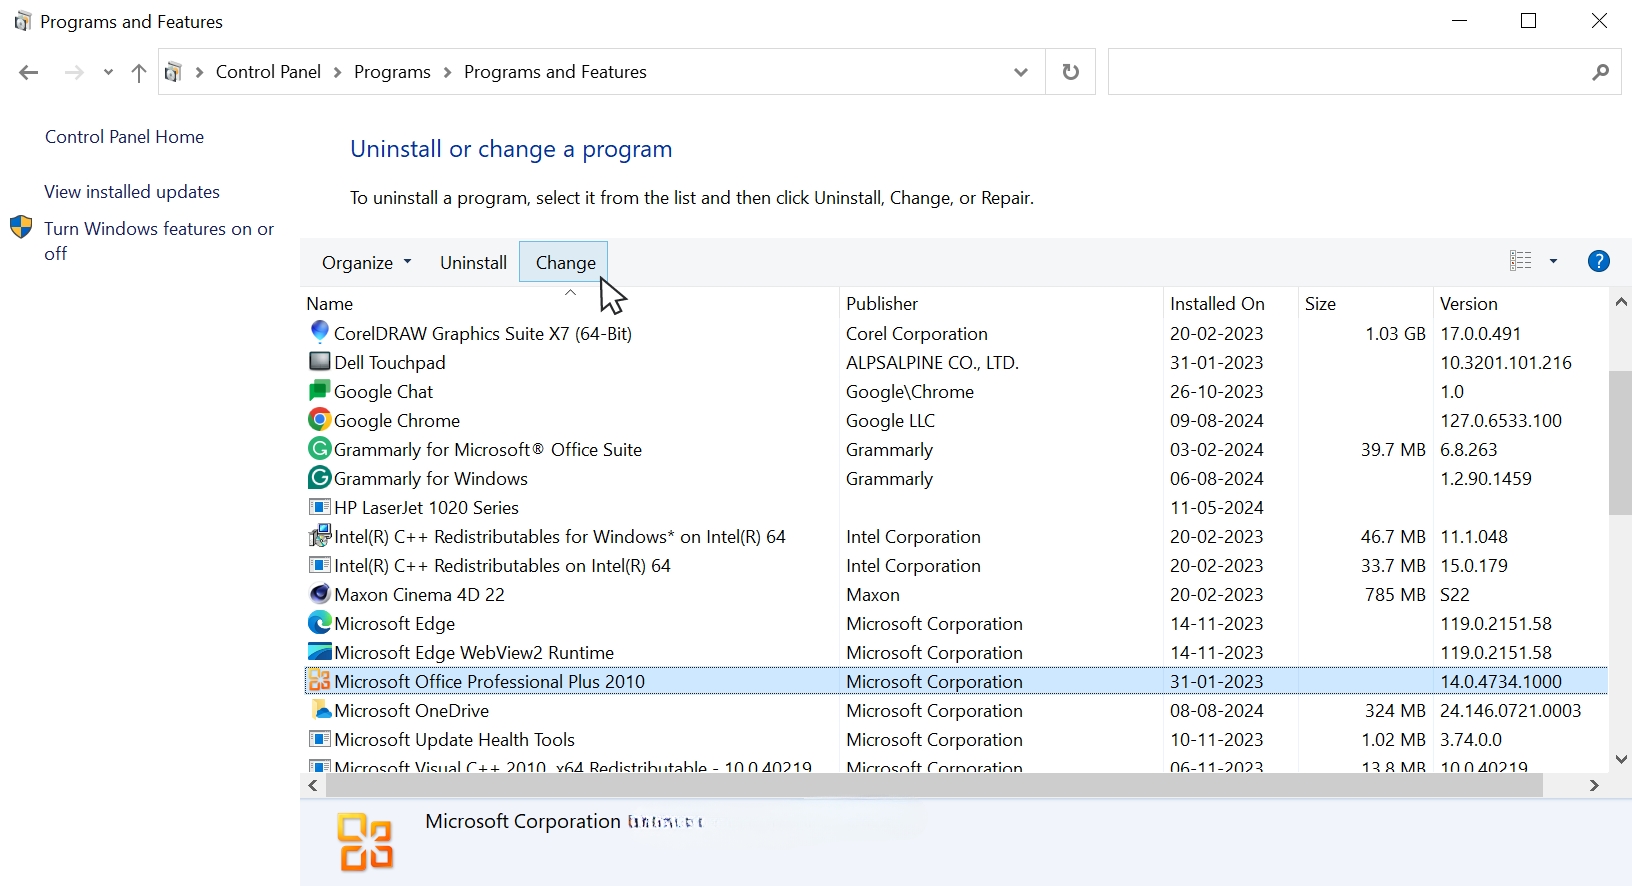Click the Google Chat icon

tap(319, 390)
